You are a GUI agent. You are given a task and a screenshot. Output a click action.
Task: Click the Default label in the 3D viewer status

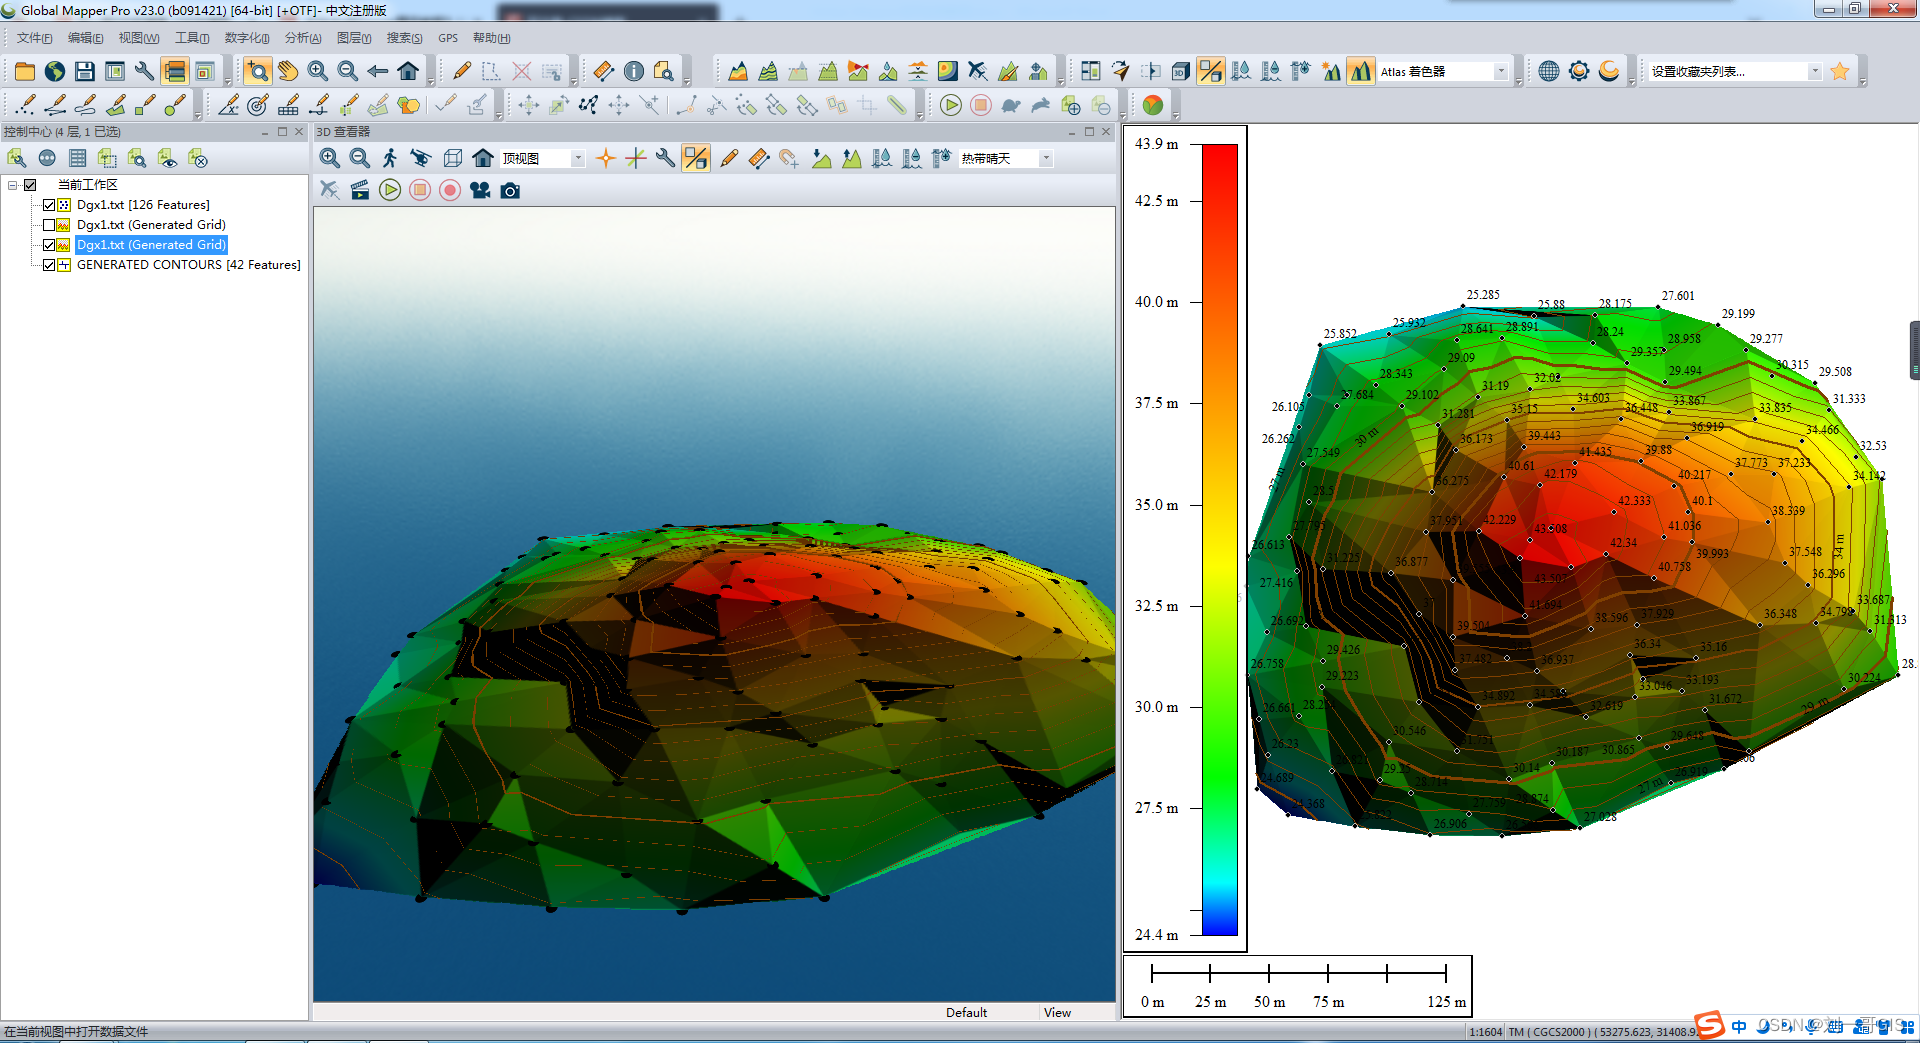point(966,1012)
